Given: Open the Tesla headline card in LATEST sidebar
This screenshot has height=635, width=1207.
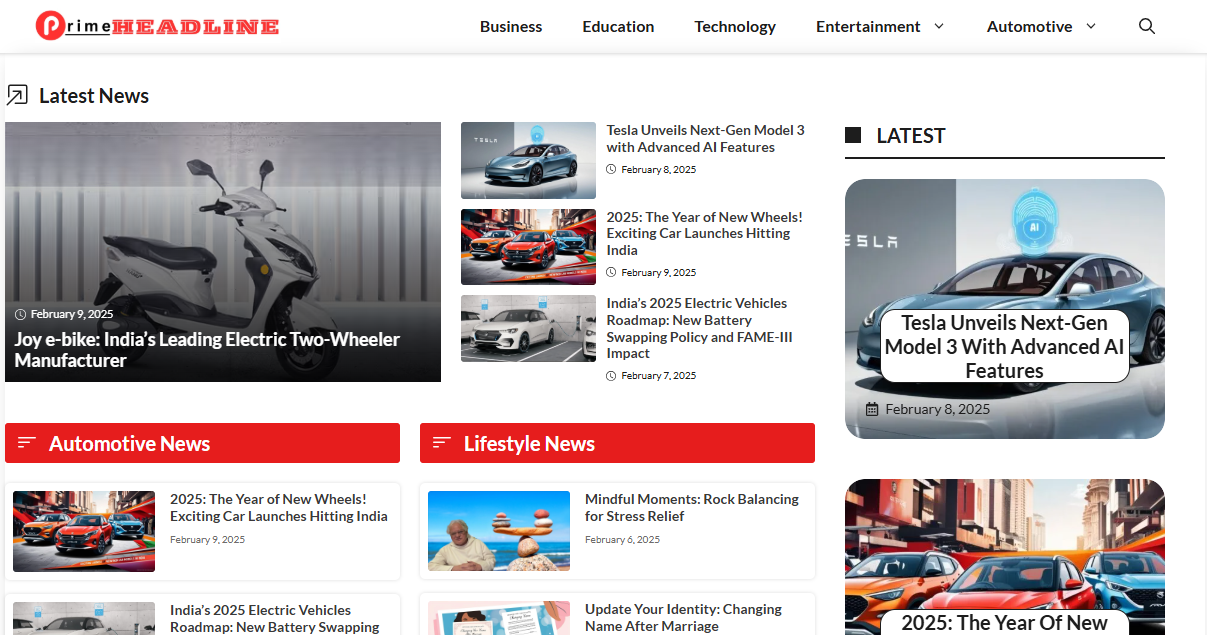Looking at the screenshot, I should coord(1005,347).
